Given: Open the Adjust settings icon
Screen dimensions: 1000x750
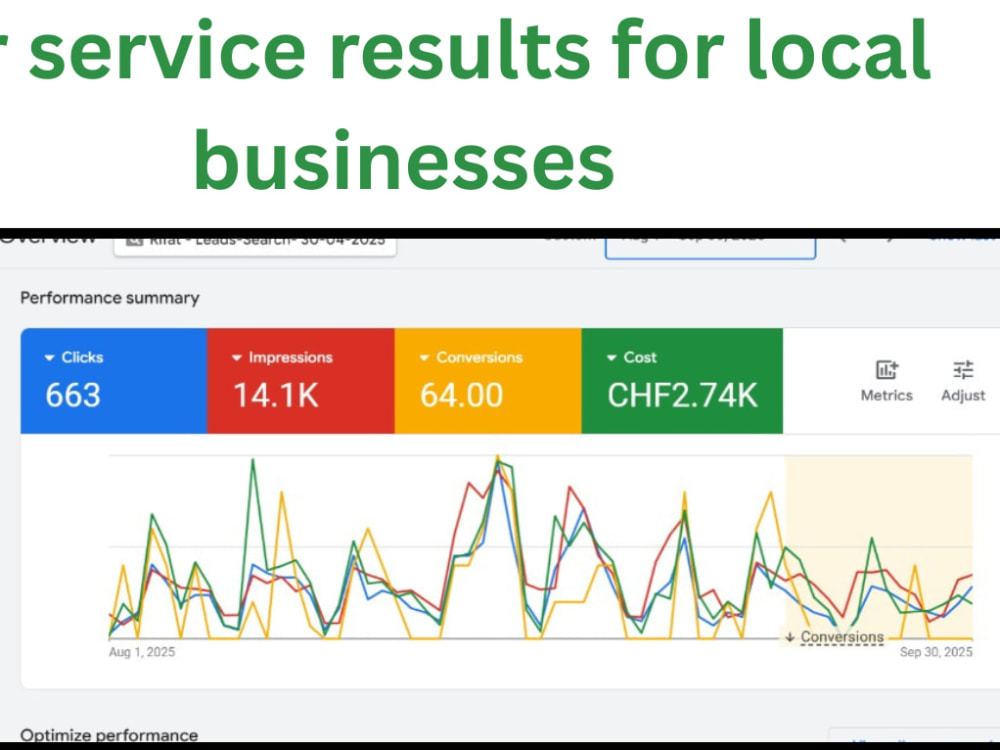Looking at the screenshot, I should (963, 370).
